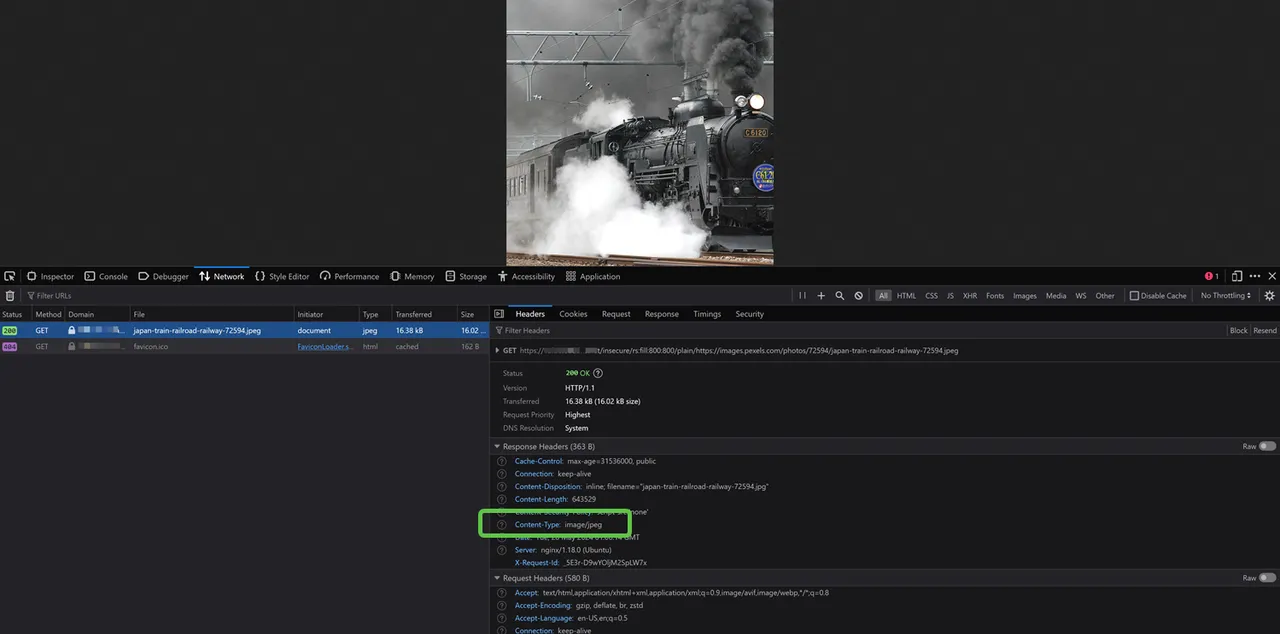Open the Security details tab
Screen dimensions: 1280x634
(749, 314)
